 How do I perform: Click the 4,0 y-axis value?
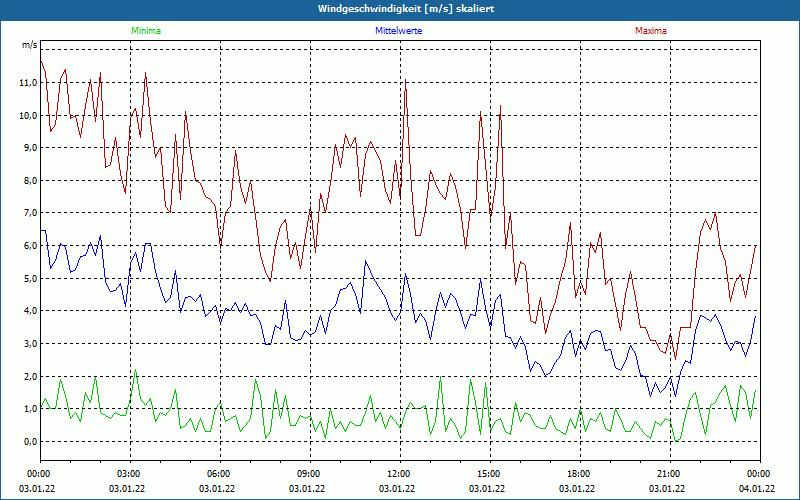pos(30,311)
